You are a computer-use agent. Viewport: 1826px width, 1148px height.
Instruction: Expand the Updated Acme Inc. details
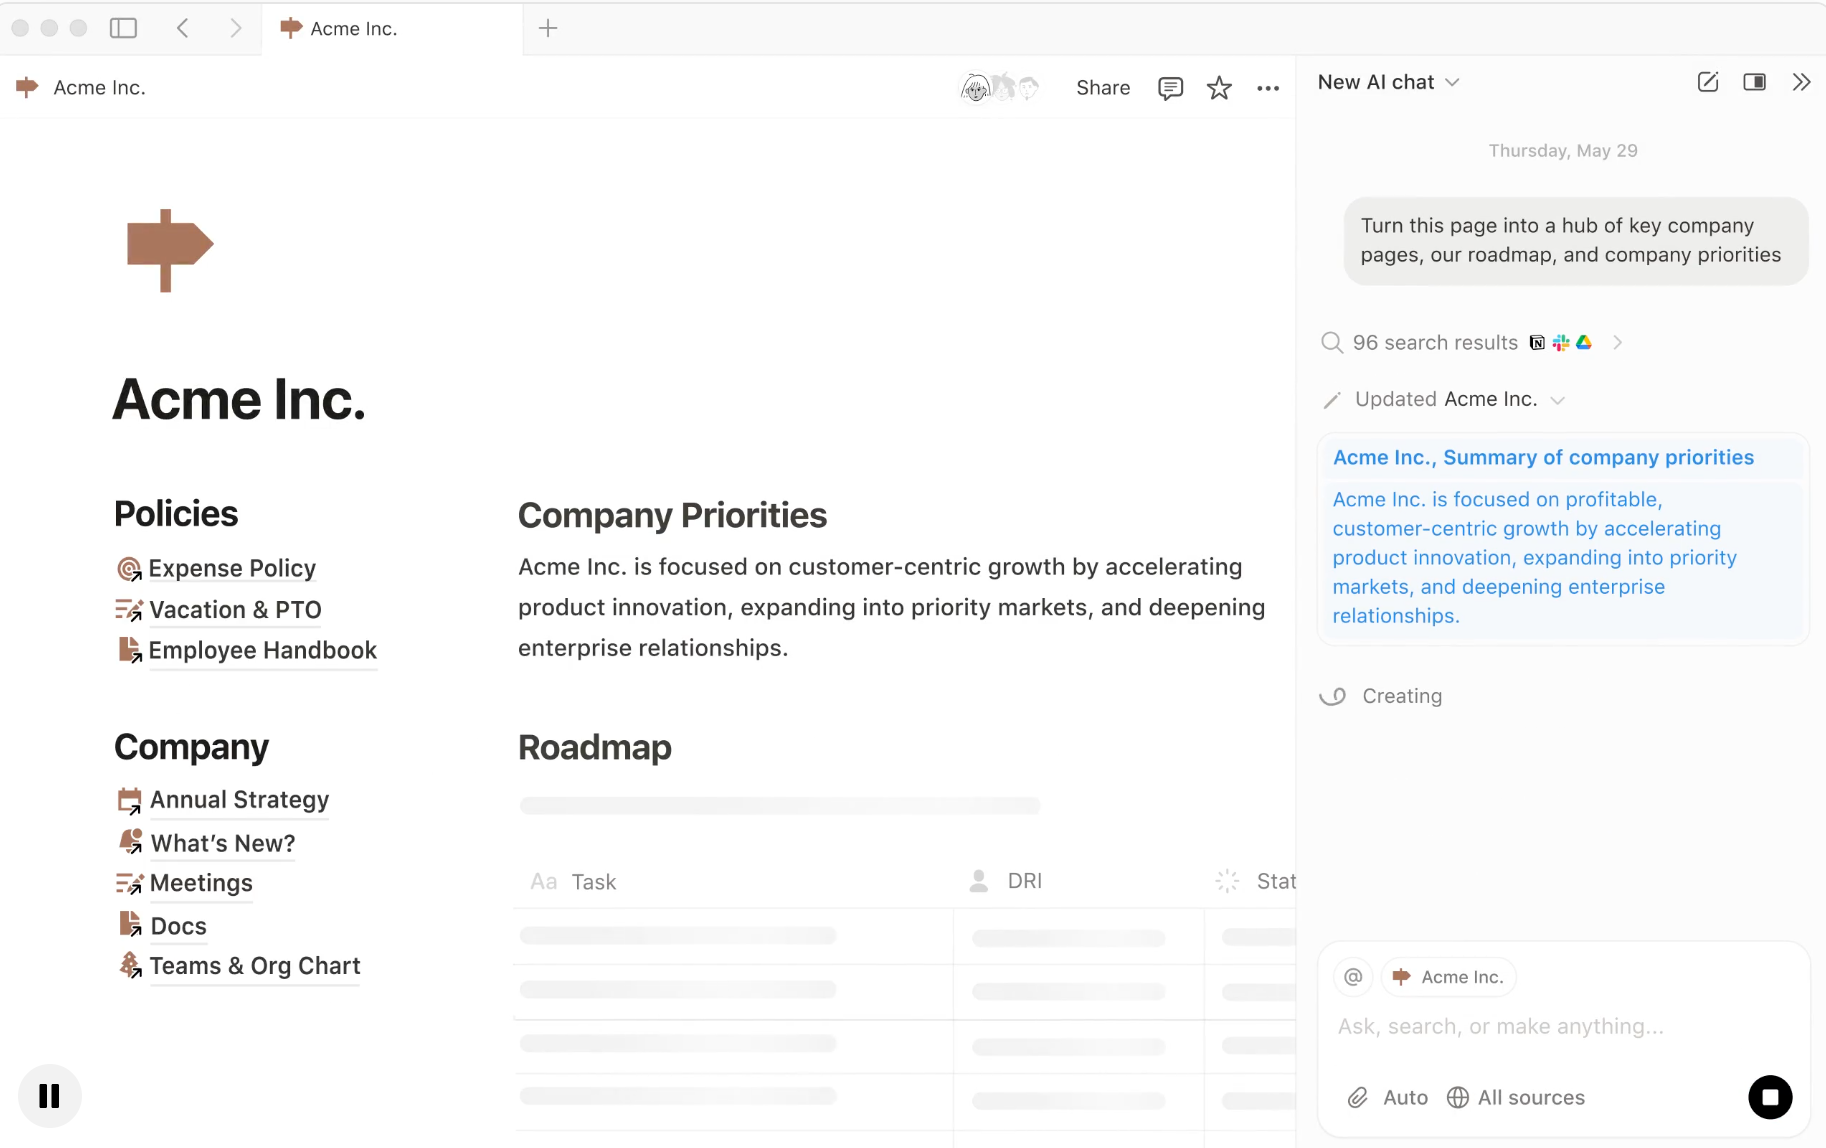click(1557, 400)
